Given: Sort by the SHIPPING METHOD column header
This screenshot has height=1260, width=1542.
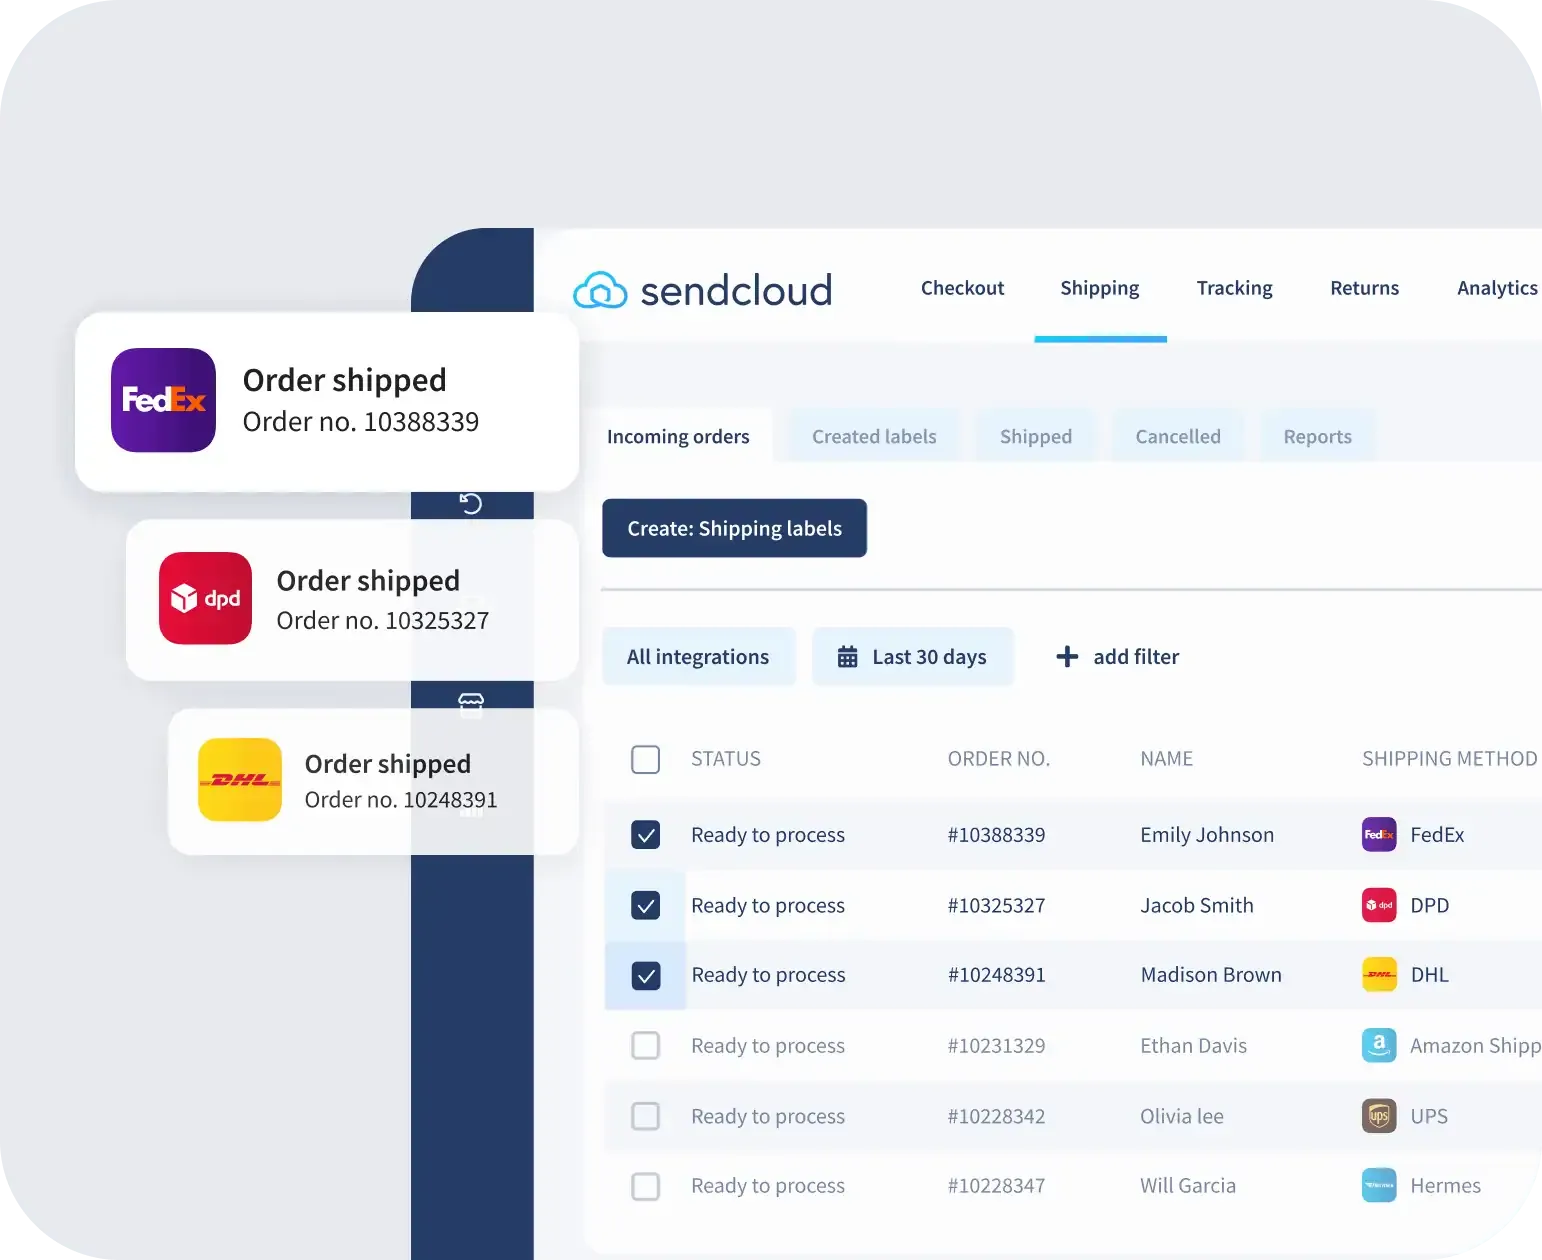Looking at the screenshot, I should pyautogui.click(x=1449, y=759).
